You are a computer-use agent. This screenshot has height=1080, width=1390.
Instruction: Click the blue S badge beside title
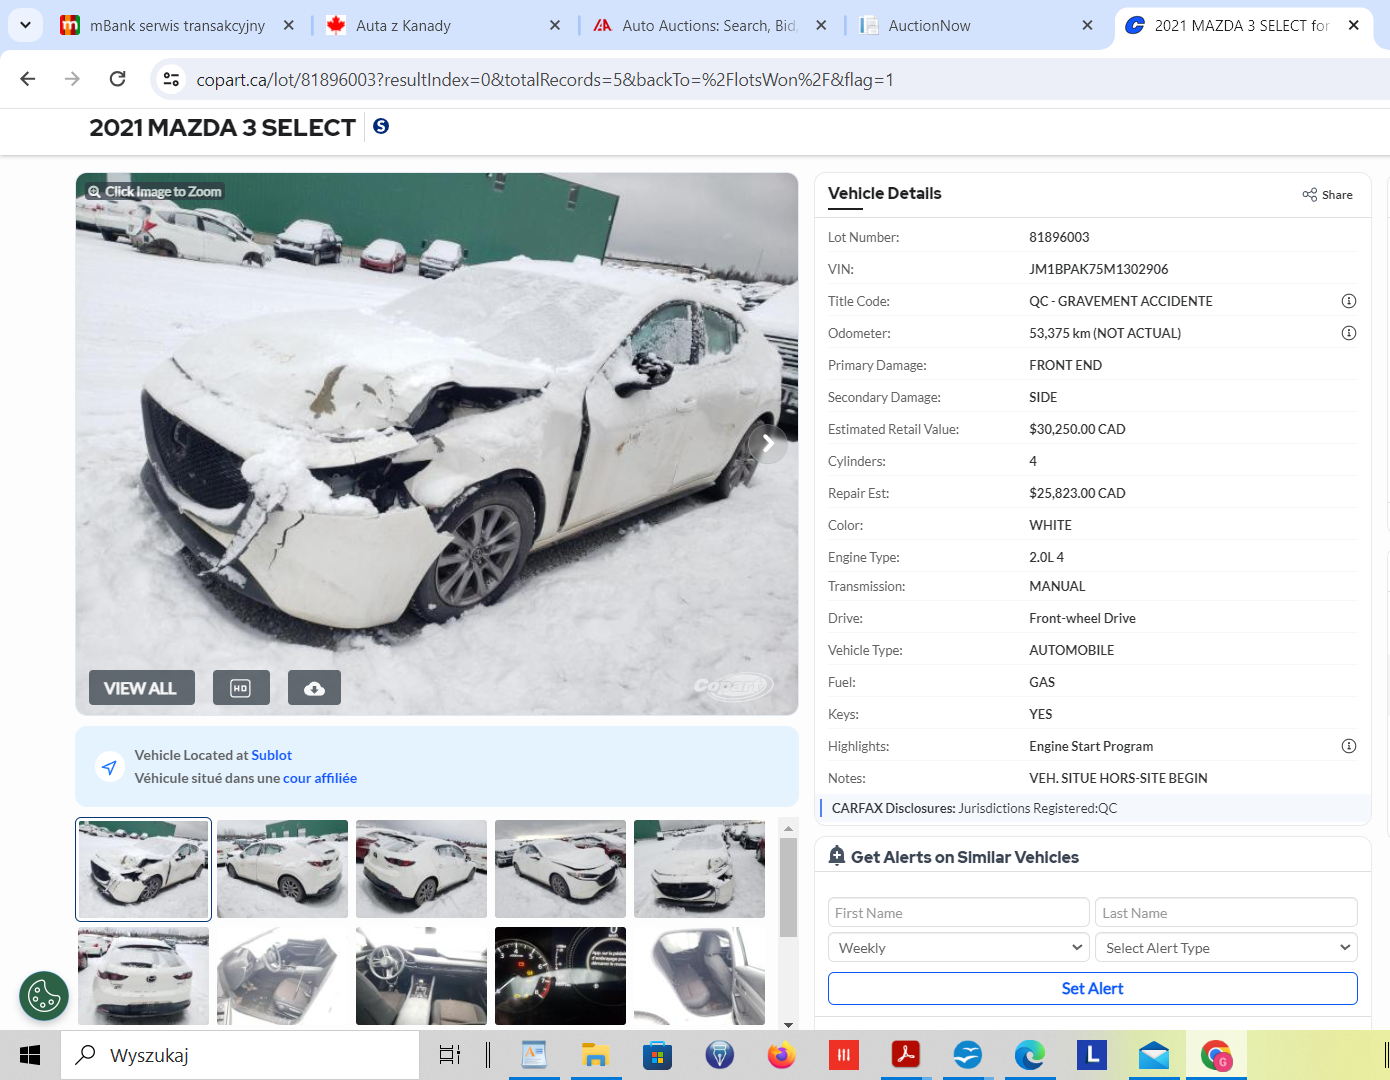point(381,126)
